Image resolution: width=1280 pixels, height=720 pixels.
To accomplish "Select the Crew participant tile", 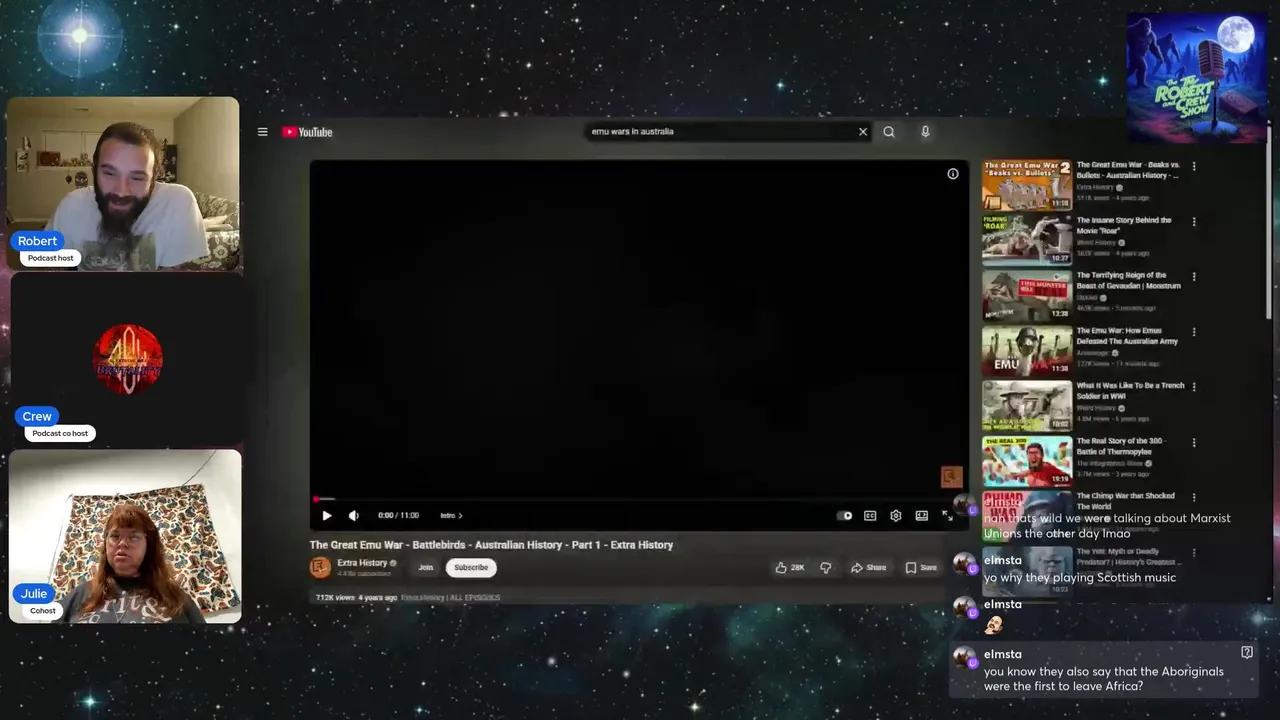I will tap(126, 359).
